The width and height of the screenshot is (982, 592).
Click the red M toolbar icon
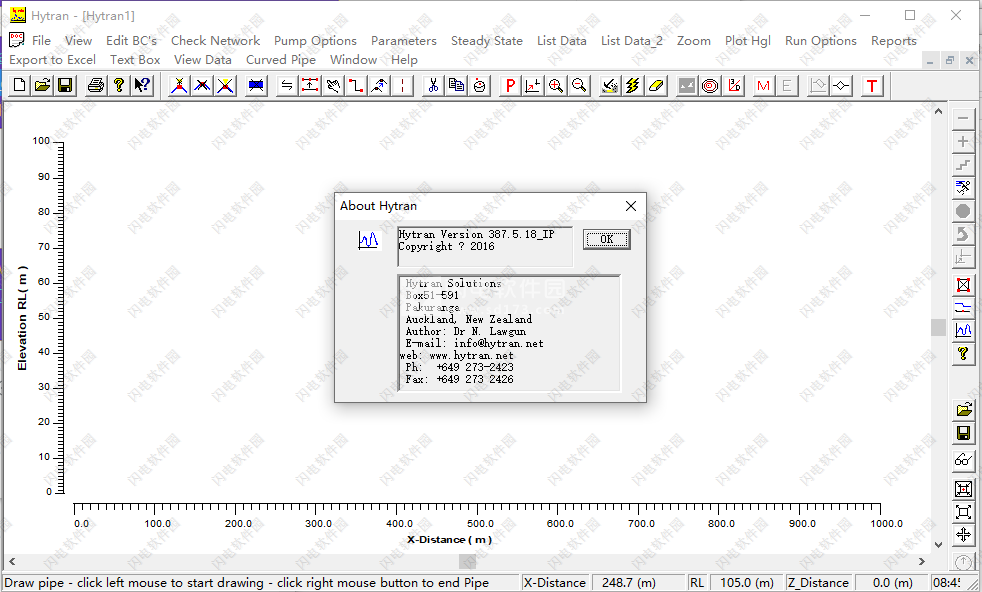click(x=763, y=85)
